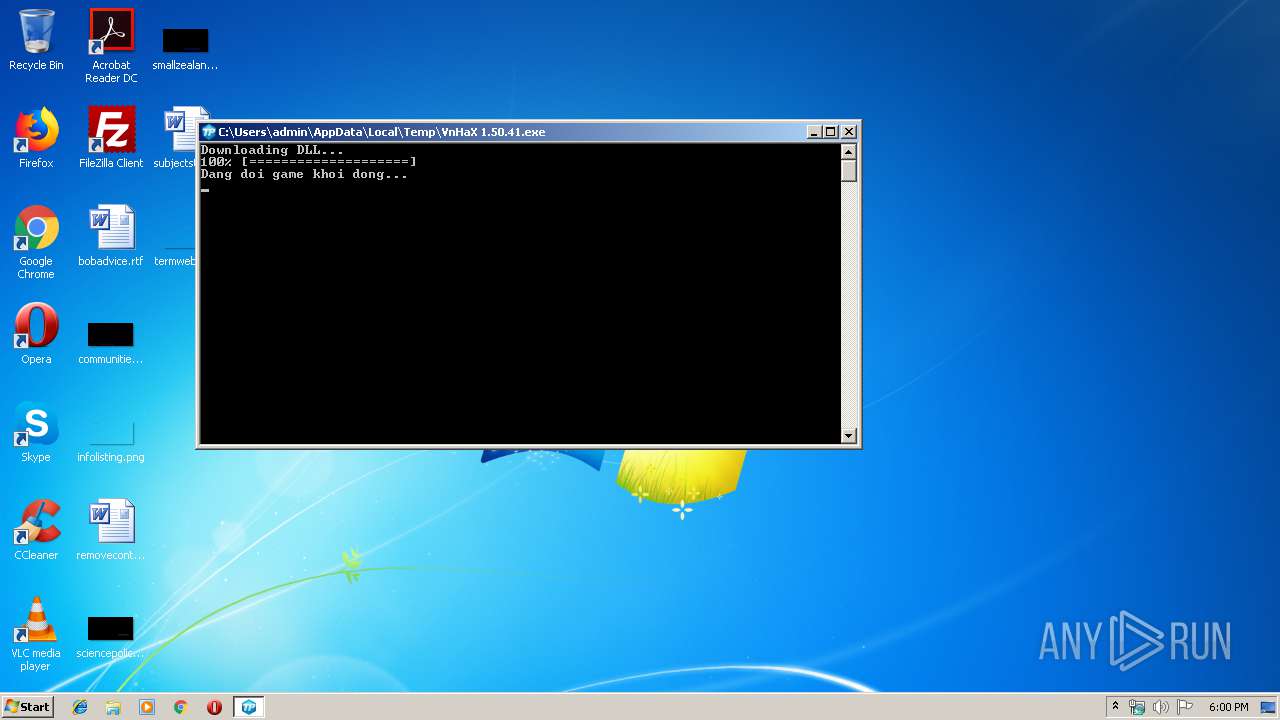Launch Google Chrome desktop shortcut
1280x720 pixels.
tap(36, 242)
